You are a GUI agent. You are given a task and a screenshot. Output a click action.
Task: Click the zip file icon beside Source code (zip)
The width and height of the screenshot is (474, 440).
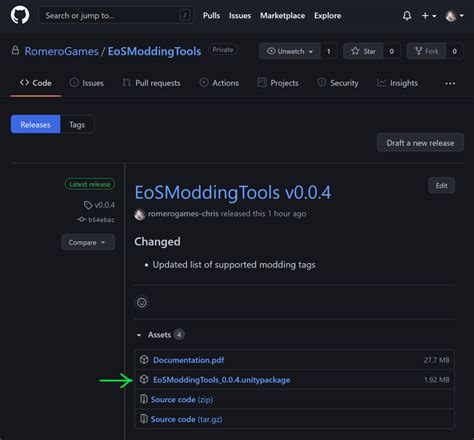[x=144, y=399]
